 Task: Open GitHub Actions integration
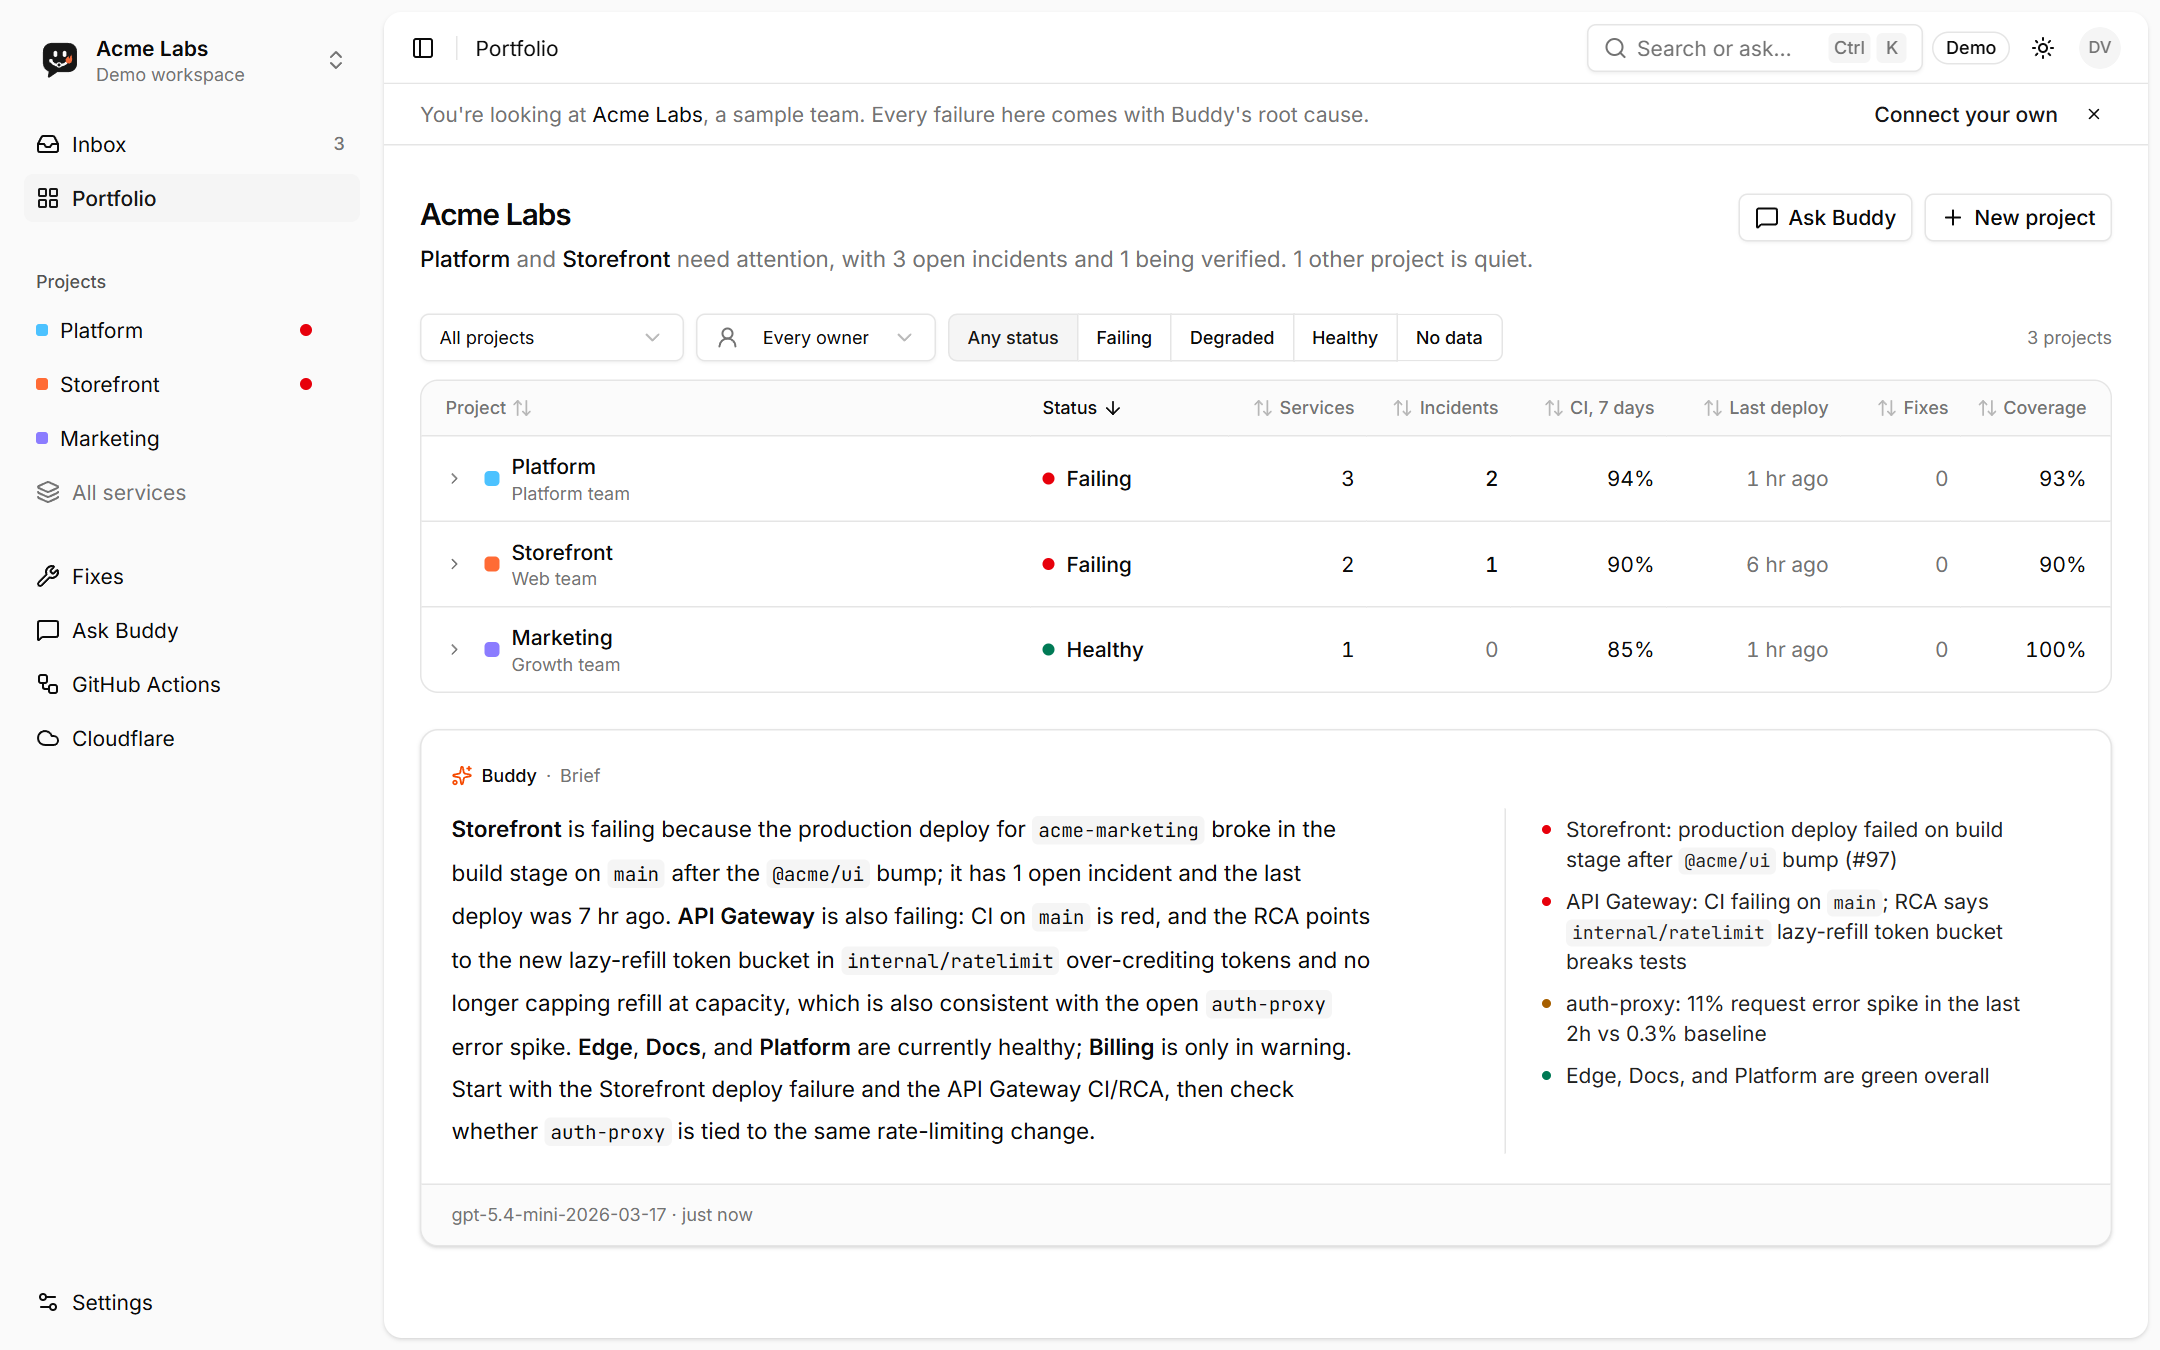pos(192,684)
